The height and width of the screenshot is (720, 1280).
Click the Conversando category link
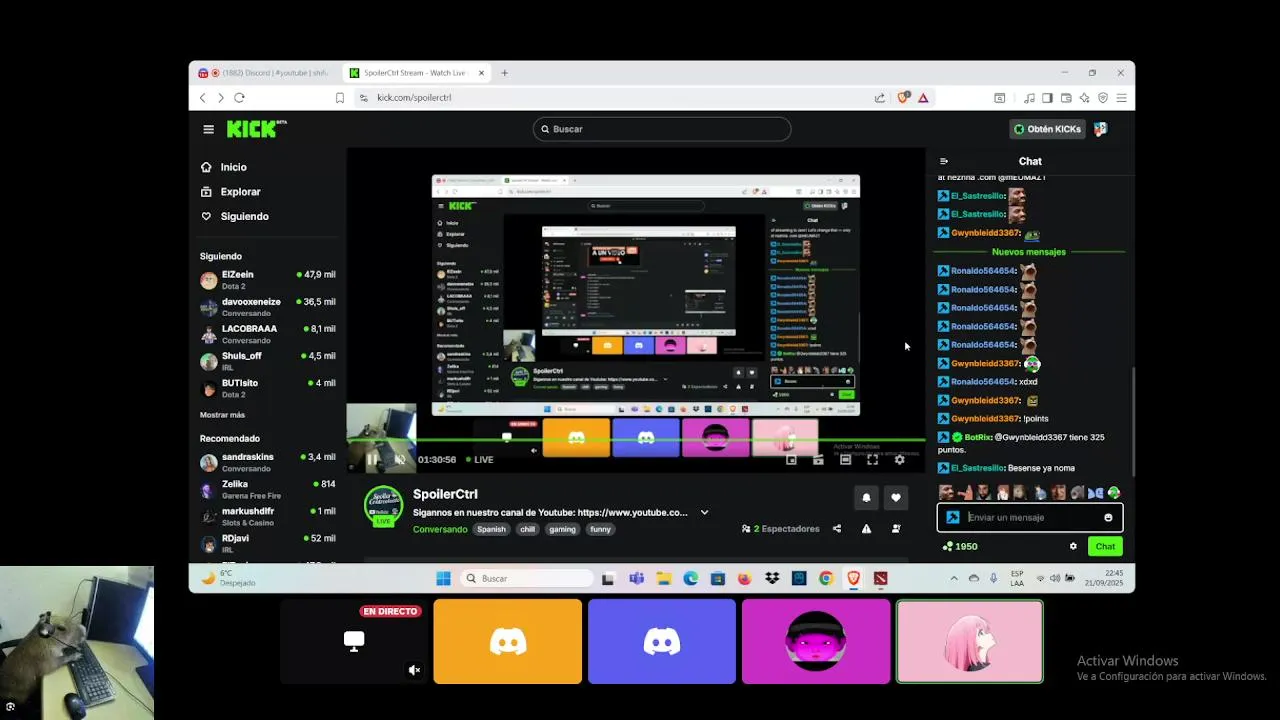click(x=440, y=529)
